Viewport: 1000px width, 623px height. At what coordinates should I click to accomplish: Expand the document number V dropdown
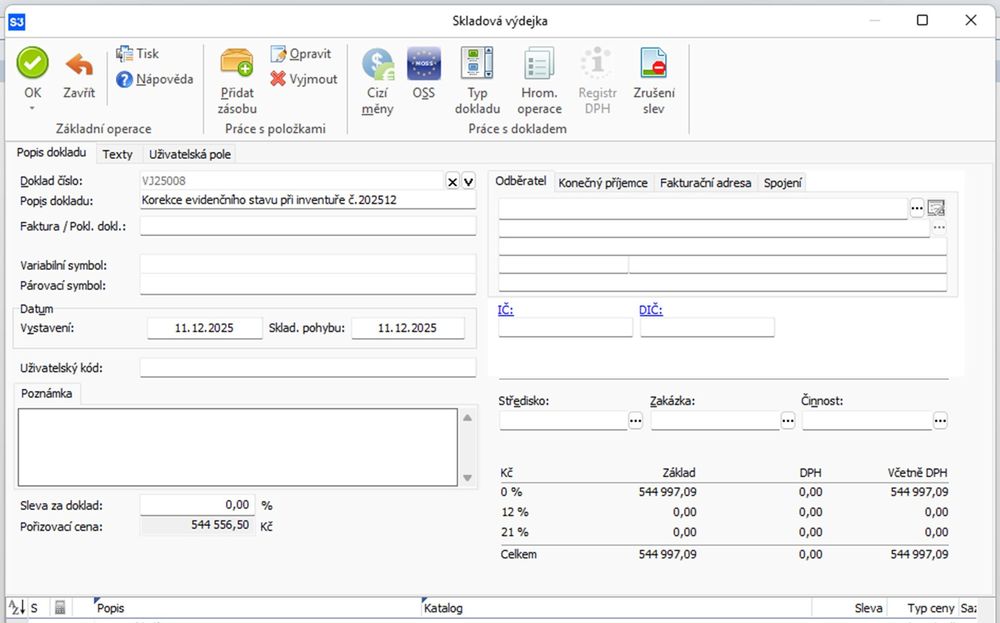(x=468, y=181)
